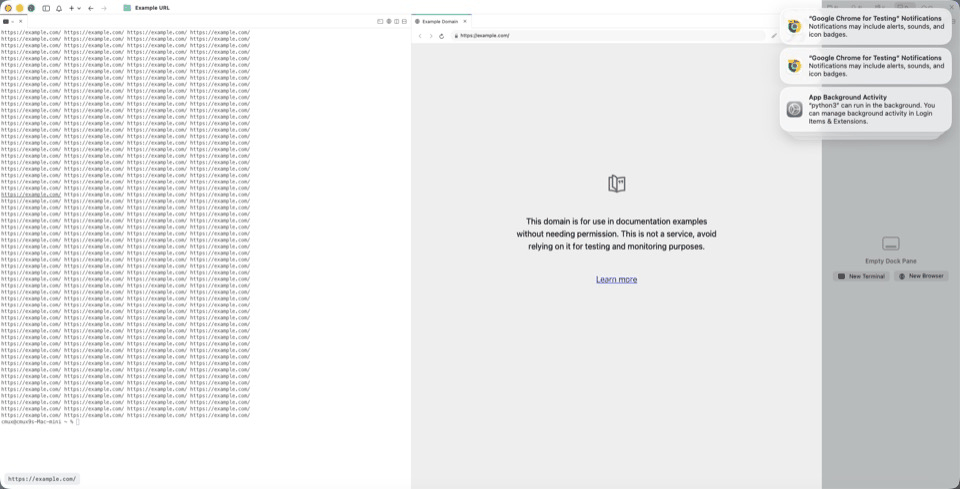
Task: Click the New Terminal button in dock pane
Action: tap(861, 277)
